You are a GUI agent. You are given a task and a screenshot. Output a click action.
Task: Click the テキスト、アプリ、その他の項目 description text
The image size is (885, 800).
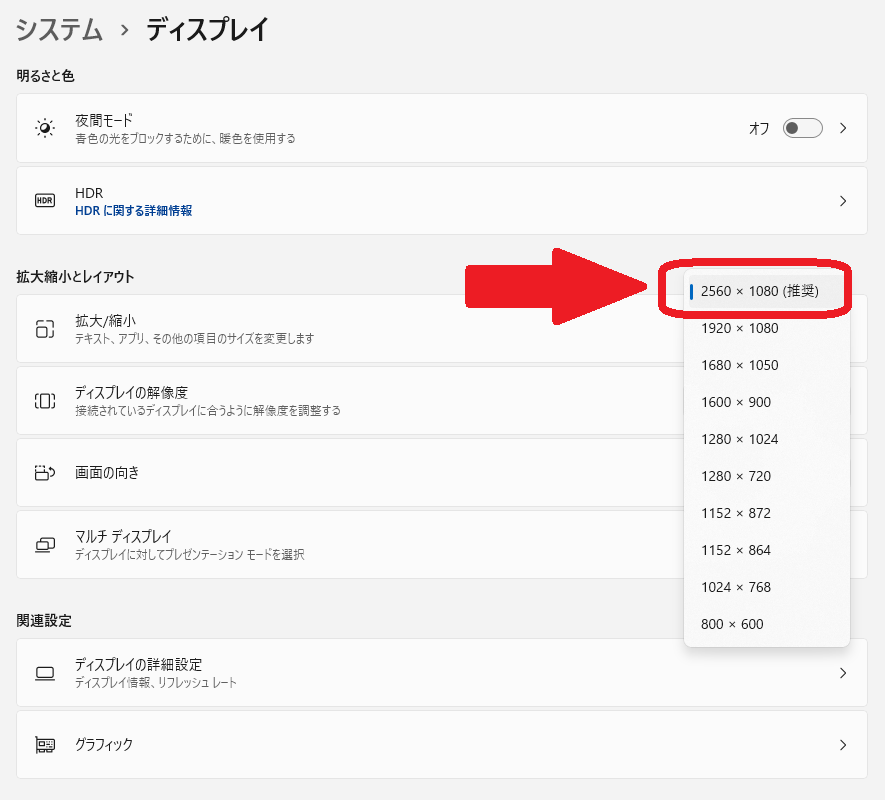click(x=195, y=339)
